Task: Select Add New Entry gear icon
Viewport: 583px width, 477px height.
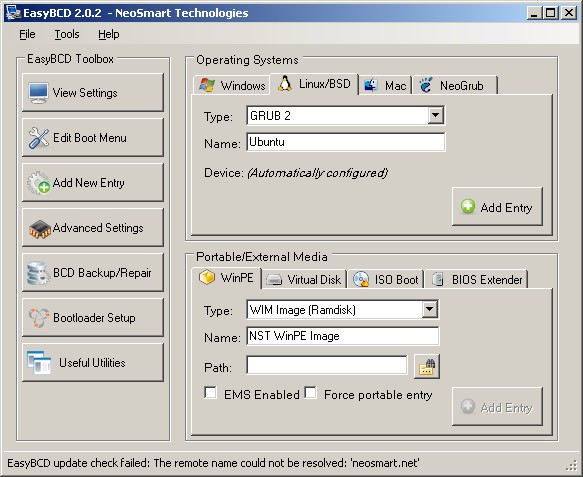Action: click(x=38, y=183)
